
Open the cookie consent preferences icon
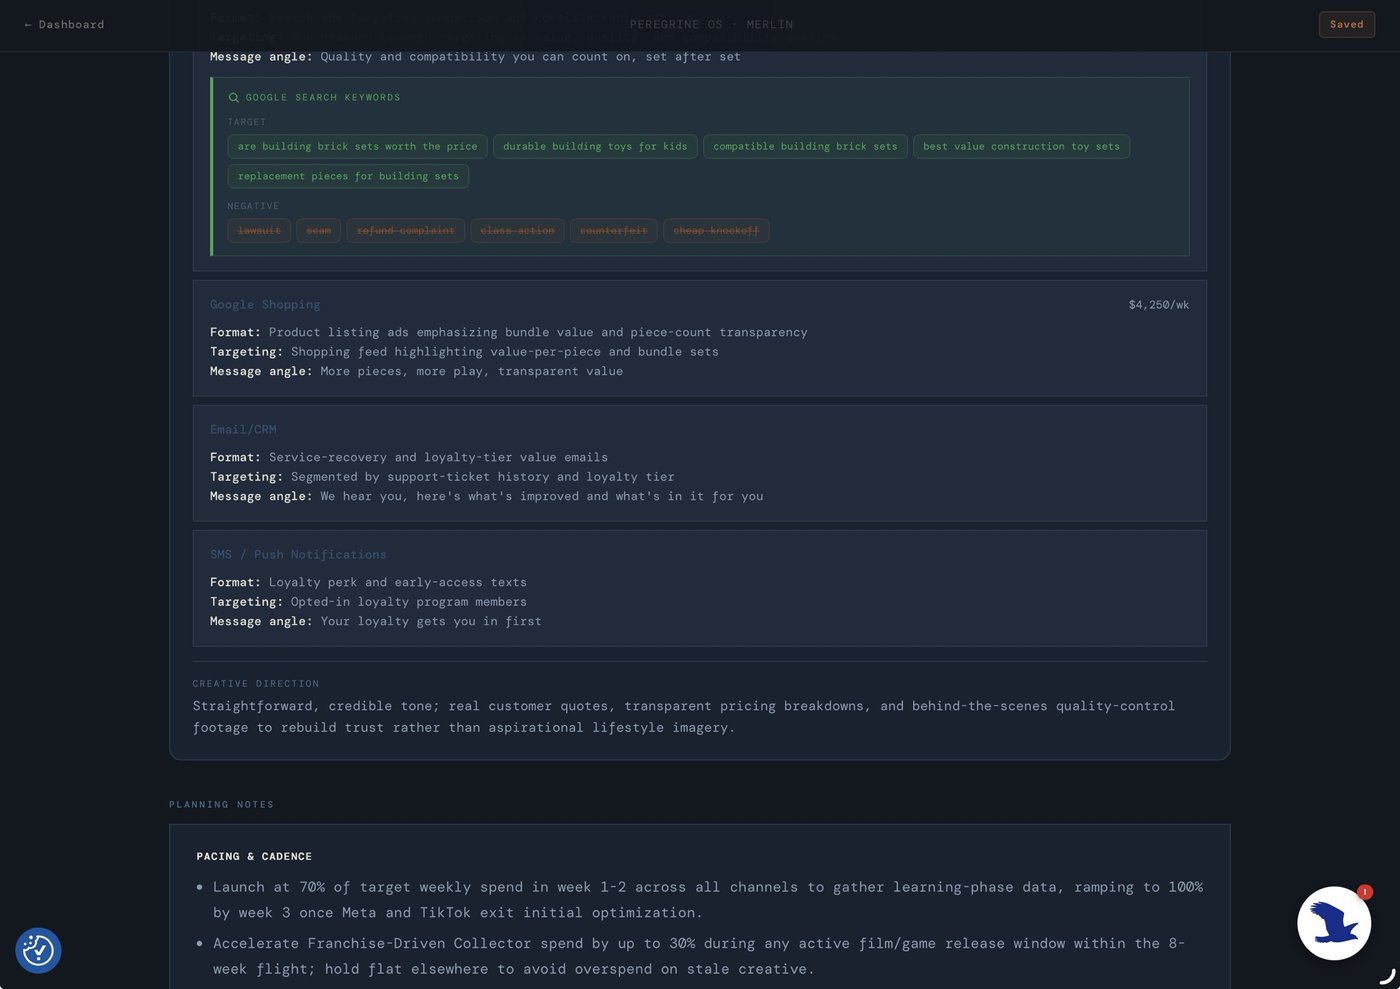(x=38, y=950)
